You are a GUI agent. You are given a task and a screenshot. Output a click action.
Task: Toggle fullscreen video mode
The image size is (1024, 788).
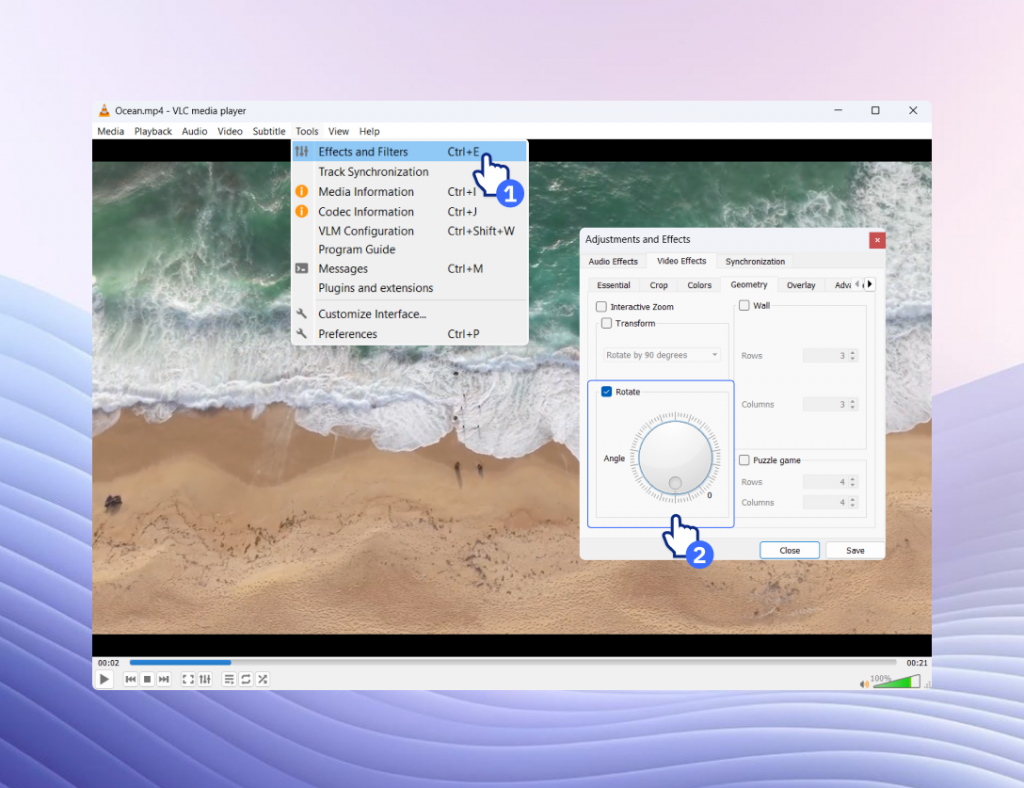pos(188,680)
